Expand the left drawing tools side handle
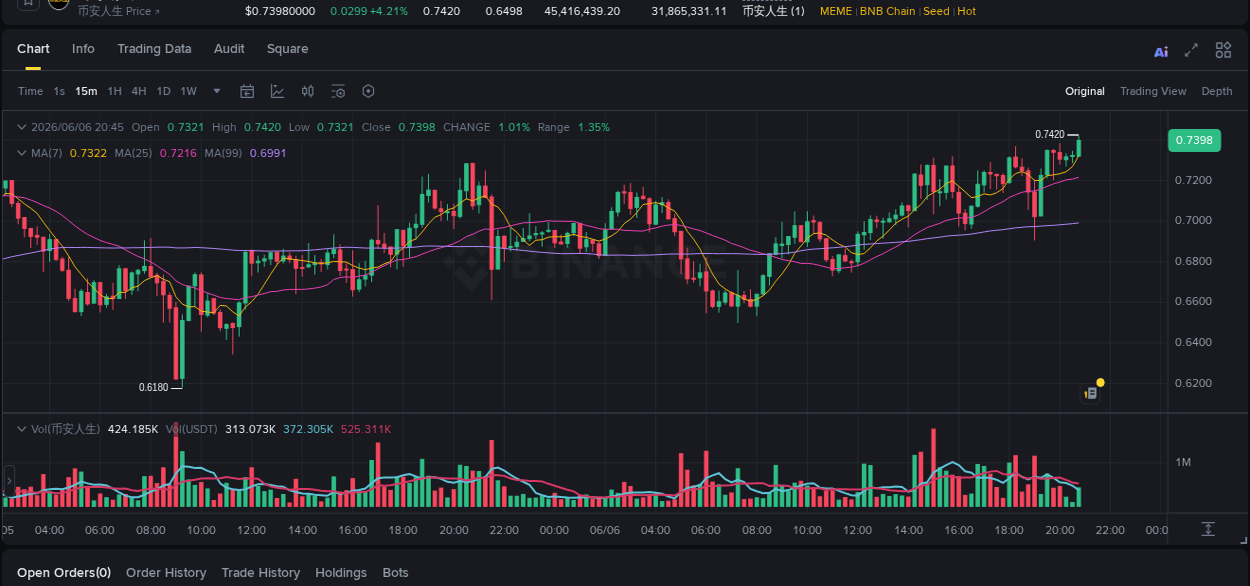The width and height of the screenshot is (1250, 586). tap(8, 481)
